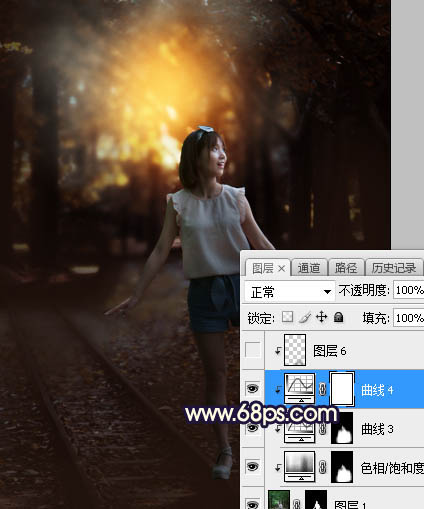Hide the 曲线 4 layer with eye icon
The image size is (424, 509).
[x=252, y=389]
